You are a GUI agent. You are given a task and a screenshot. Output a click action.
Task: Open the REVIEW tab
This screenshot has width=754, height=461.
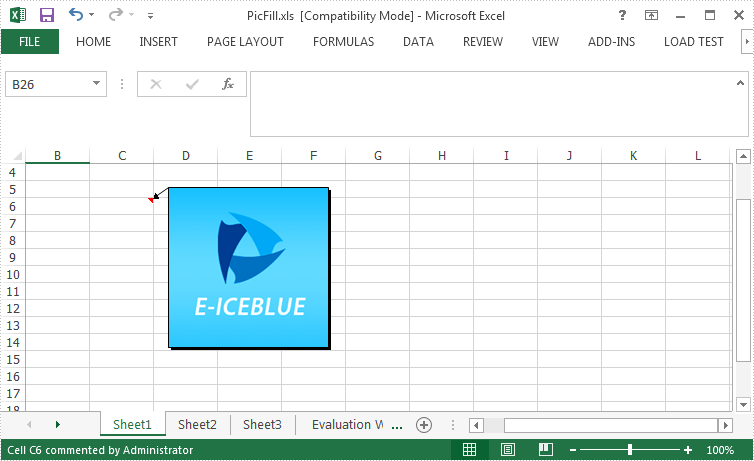coord(483,42)
